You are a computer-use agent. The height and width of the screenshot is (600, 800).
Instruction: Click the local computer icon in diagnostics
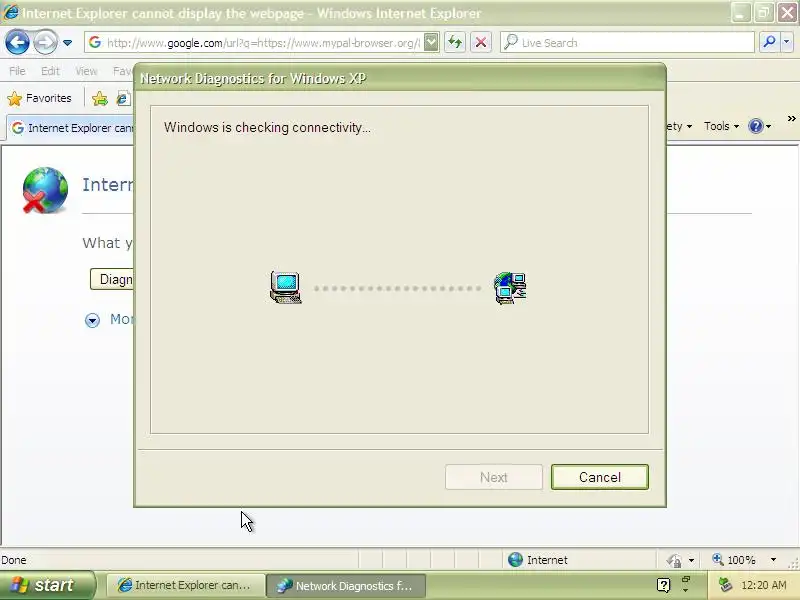click(286, 288)
